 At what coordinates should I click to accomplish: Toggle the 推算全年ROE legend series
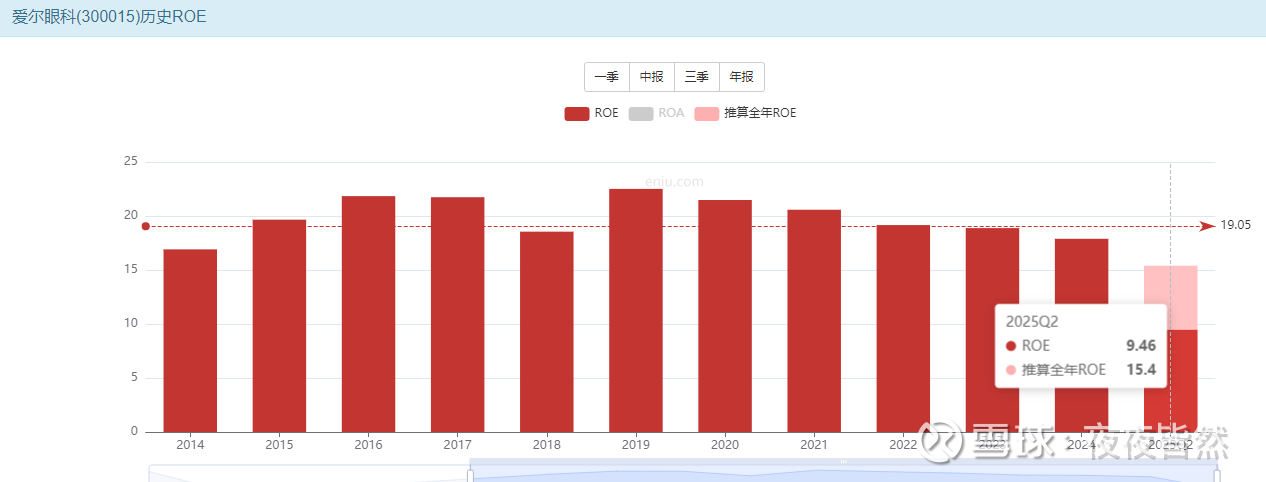click(x=746, y=113)
